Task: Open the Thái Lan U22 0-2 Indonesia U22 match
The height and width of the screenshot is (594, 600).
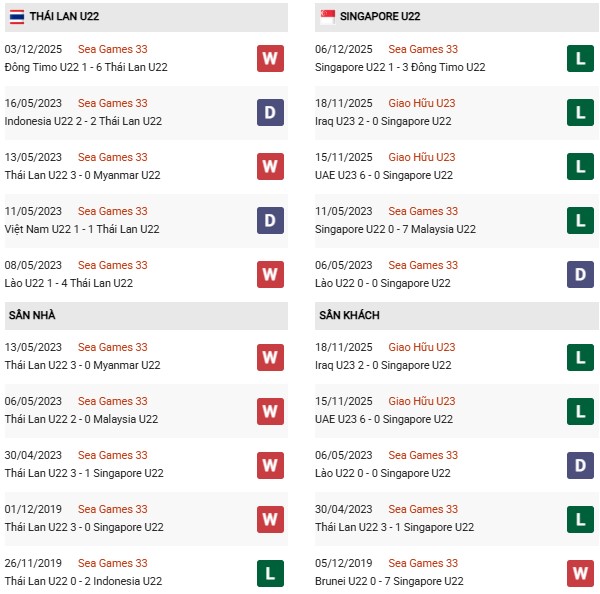Action: [82, 581]
